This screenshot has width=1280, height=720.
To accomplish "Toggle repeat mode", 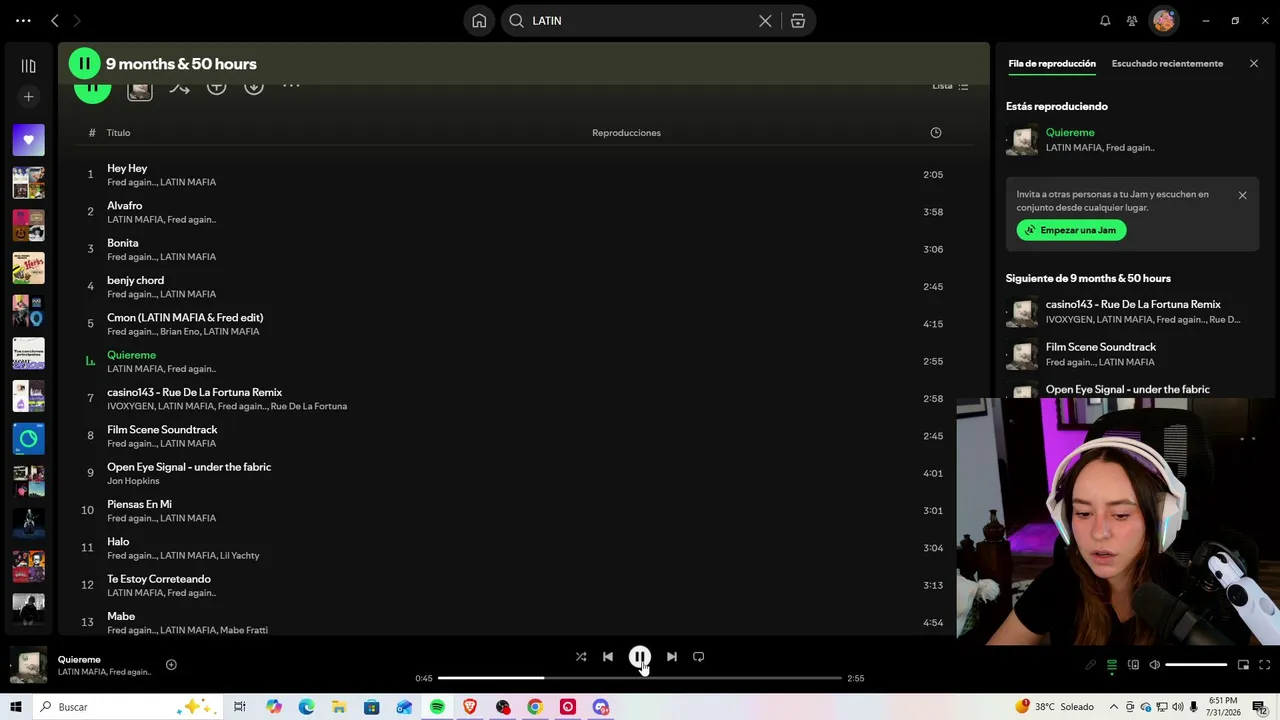I will point(699,657).
